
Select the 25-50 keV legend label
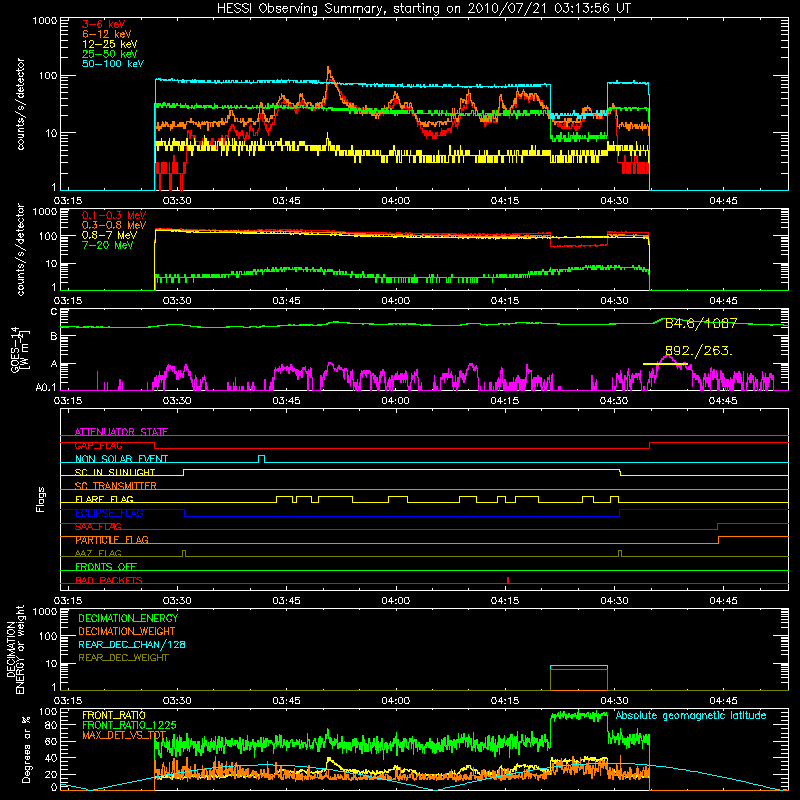[110, 54]
